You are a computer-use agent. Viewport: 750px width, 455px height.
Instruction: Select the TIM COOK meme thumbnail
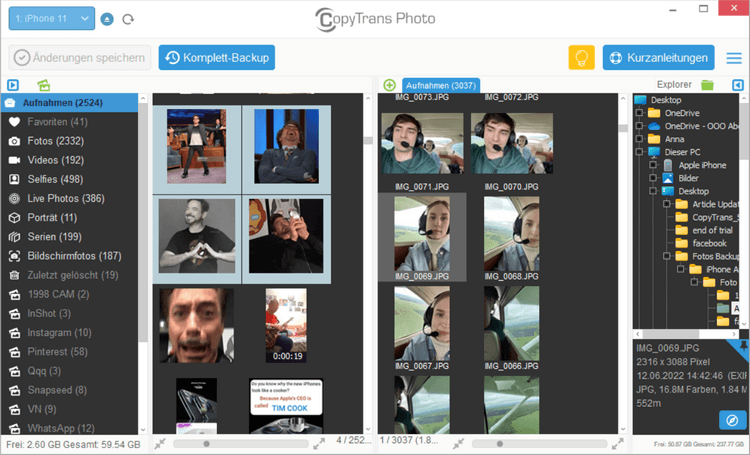click(286, 406)
